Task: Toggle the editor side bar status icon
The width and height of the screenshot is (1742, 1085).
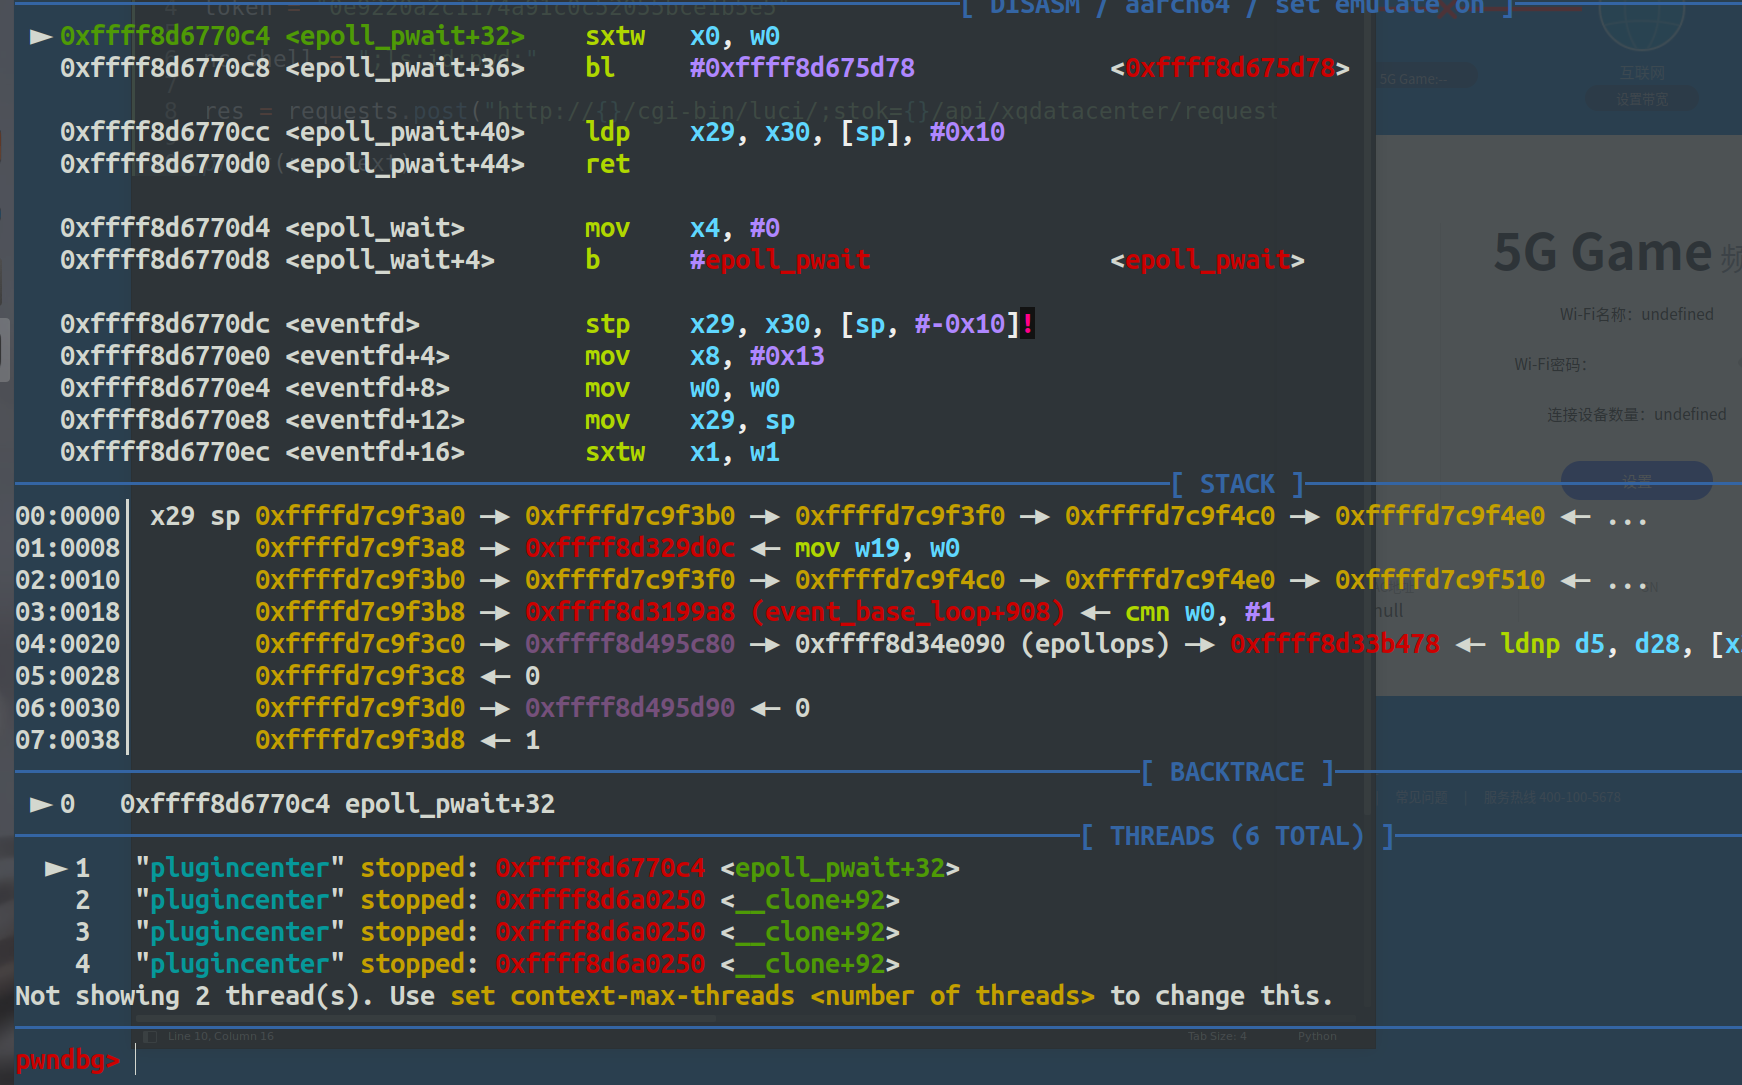Action: tap(150, 1036)
